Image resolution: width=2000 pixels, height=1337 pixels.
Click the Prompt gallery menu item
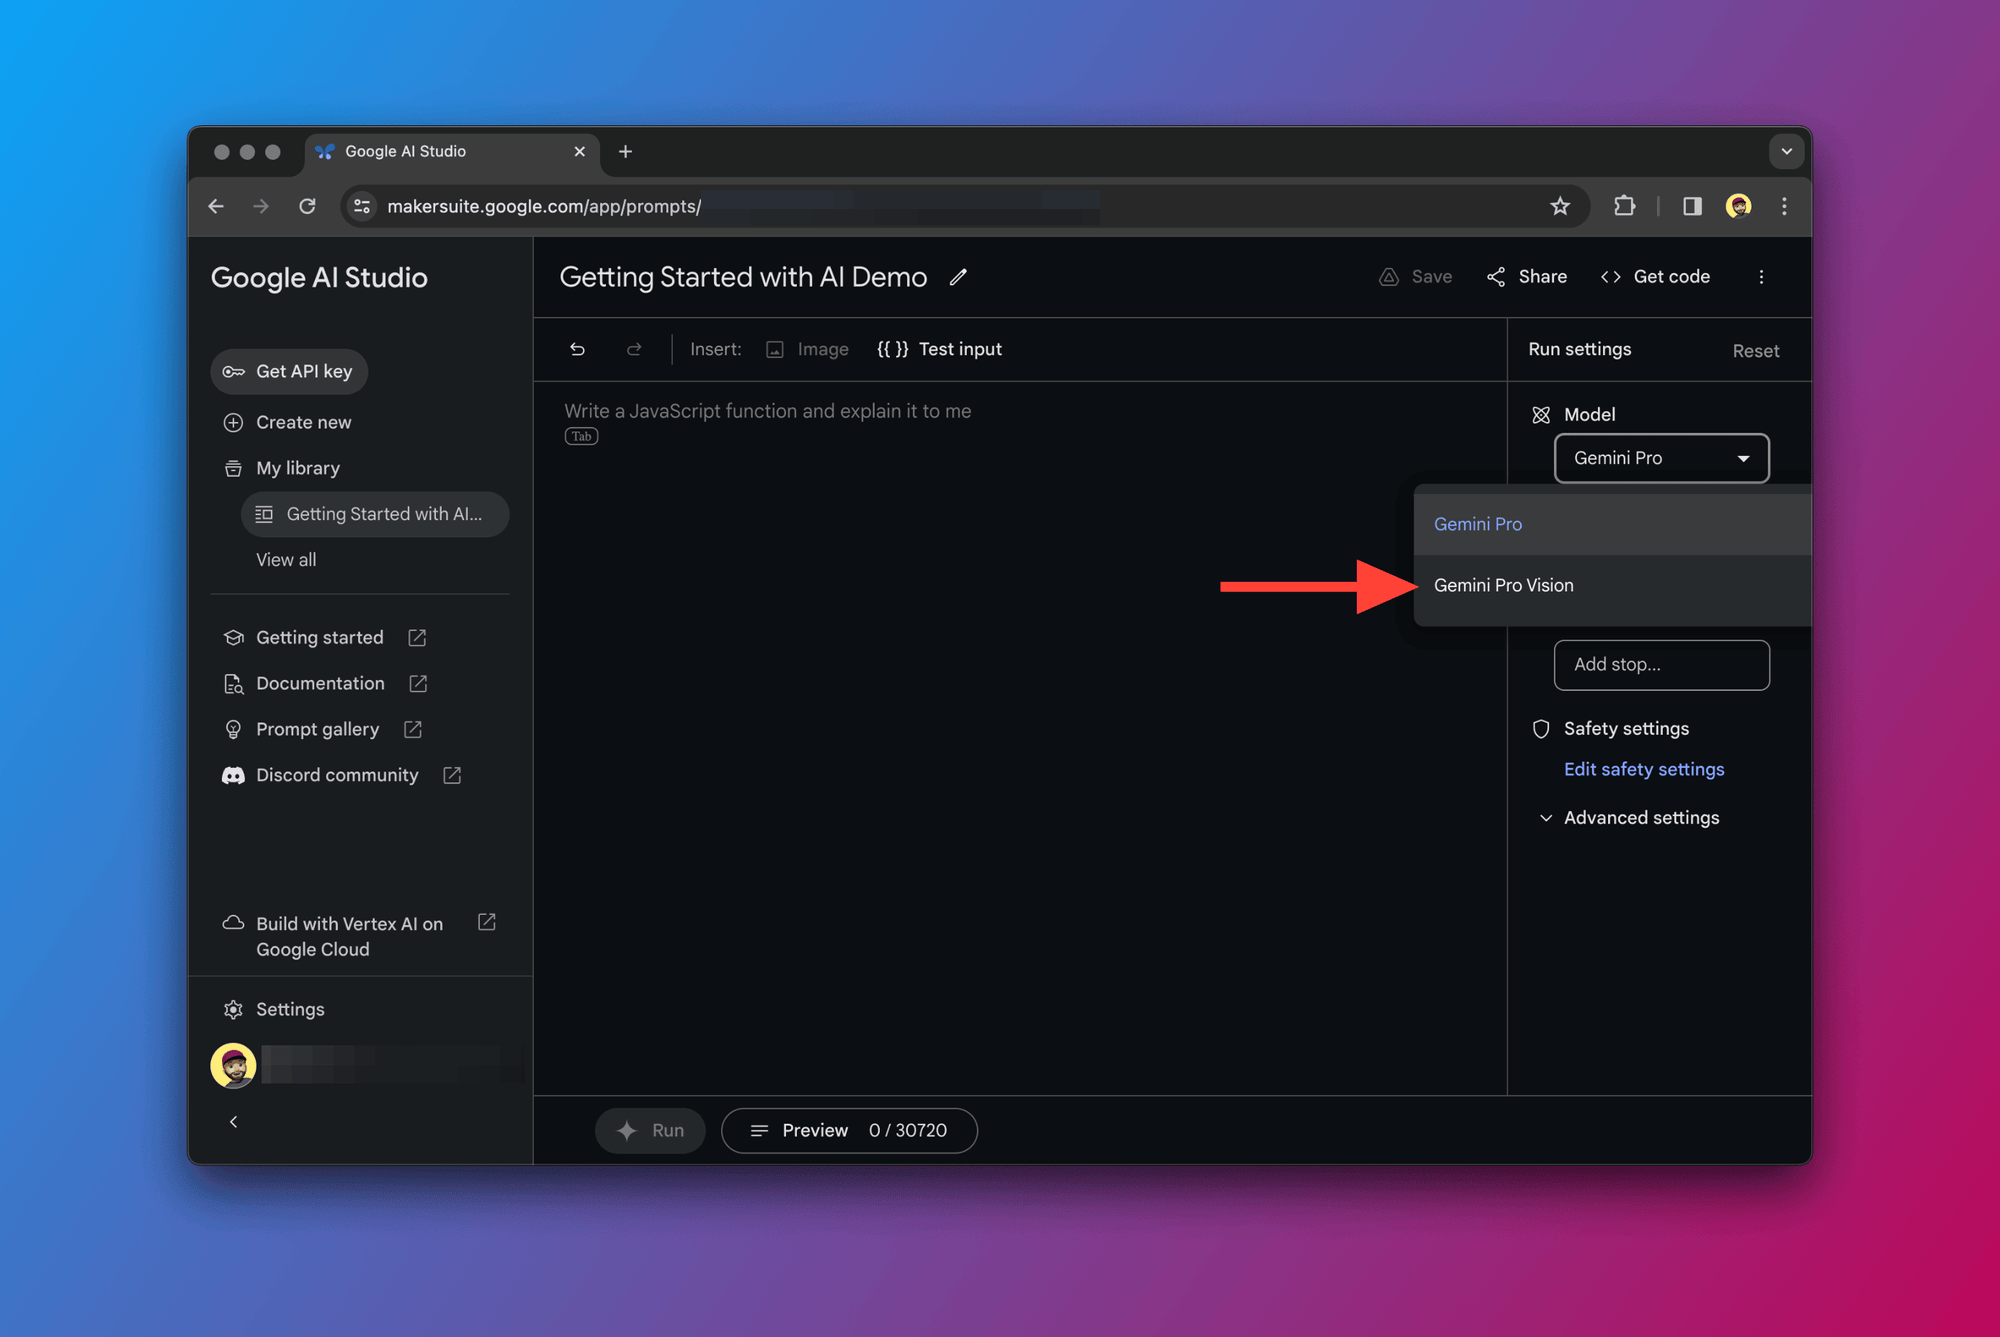318,730
